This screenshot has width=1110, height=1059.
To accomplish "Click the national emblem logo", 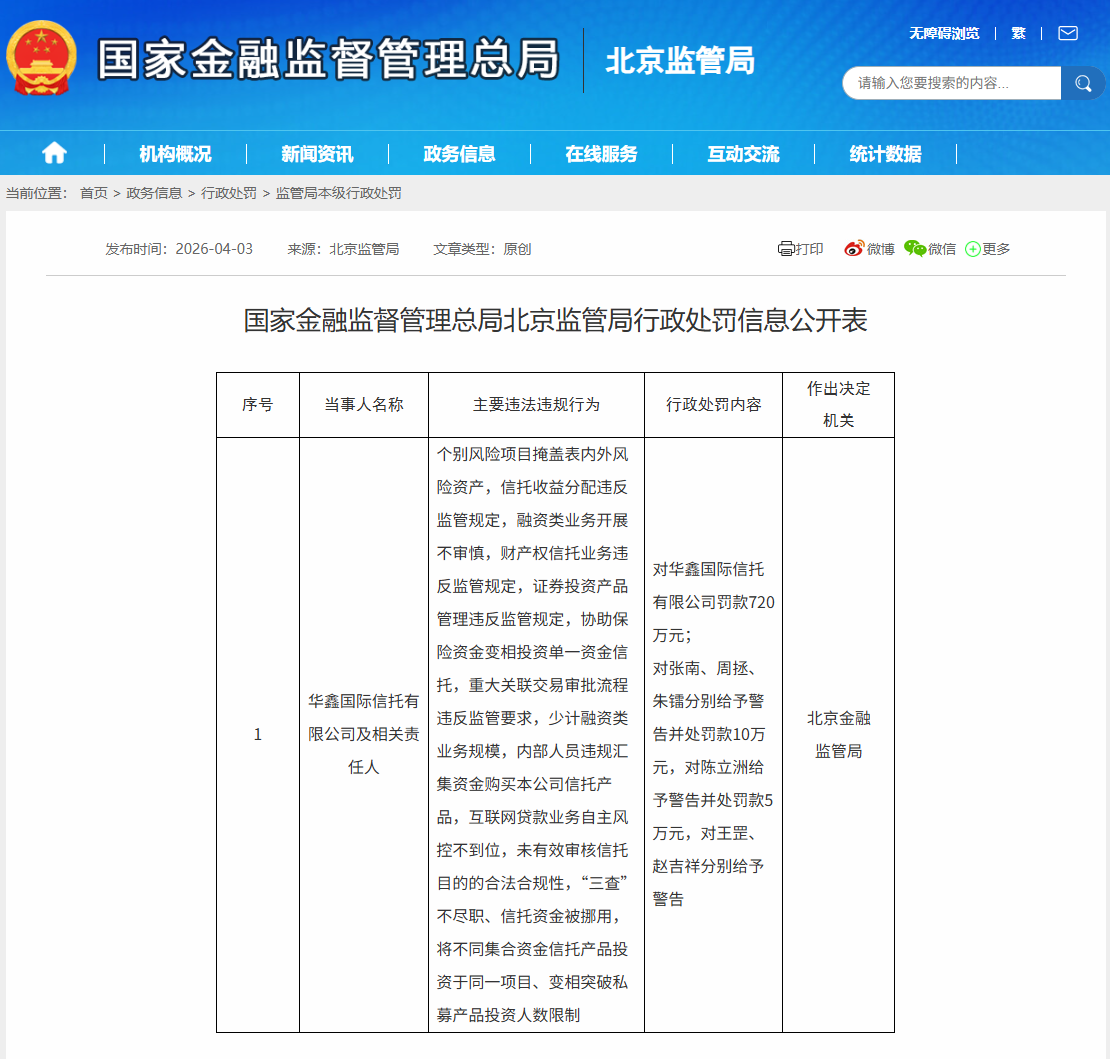I will (x=41, y=58).
